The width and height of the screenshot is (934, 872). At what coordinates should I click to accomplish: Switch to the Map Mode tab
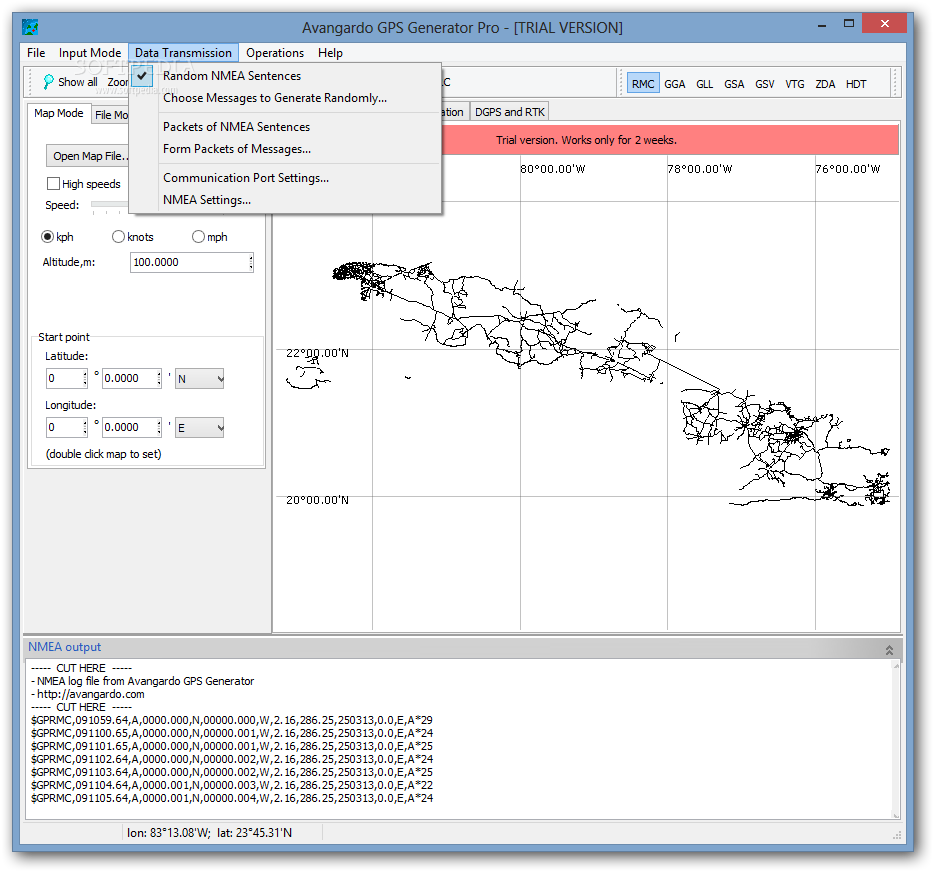58,113
